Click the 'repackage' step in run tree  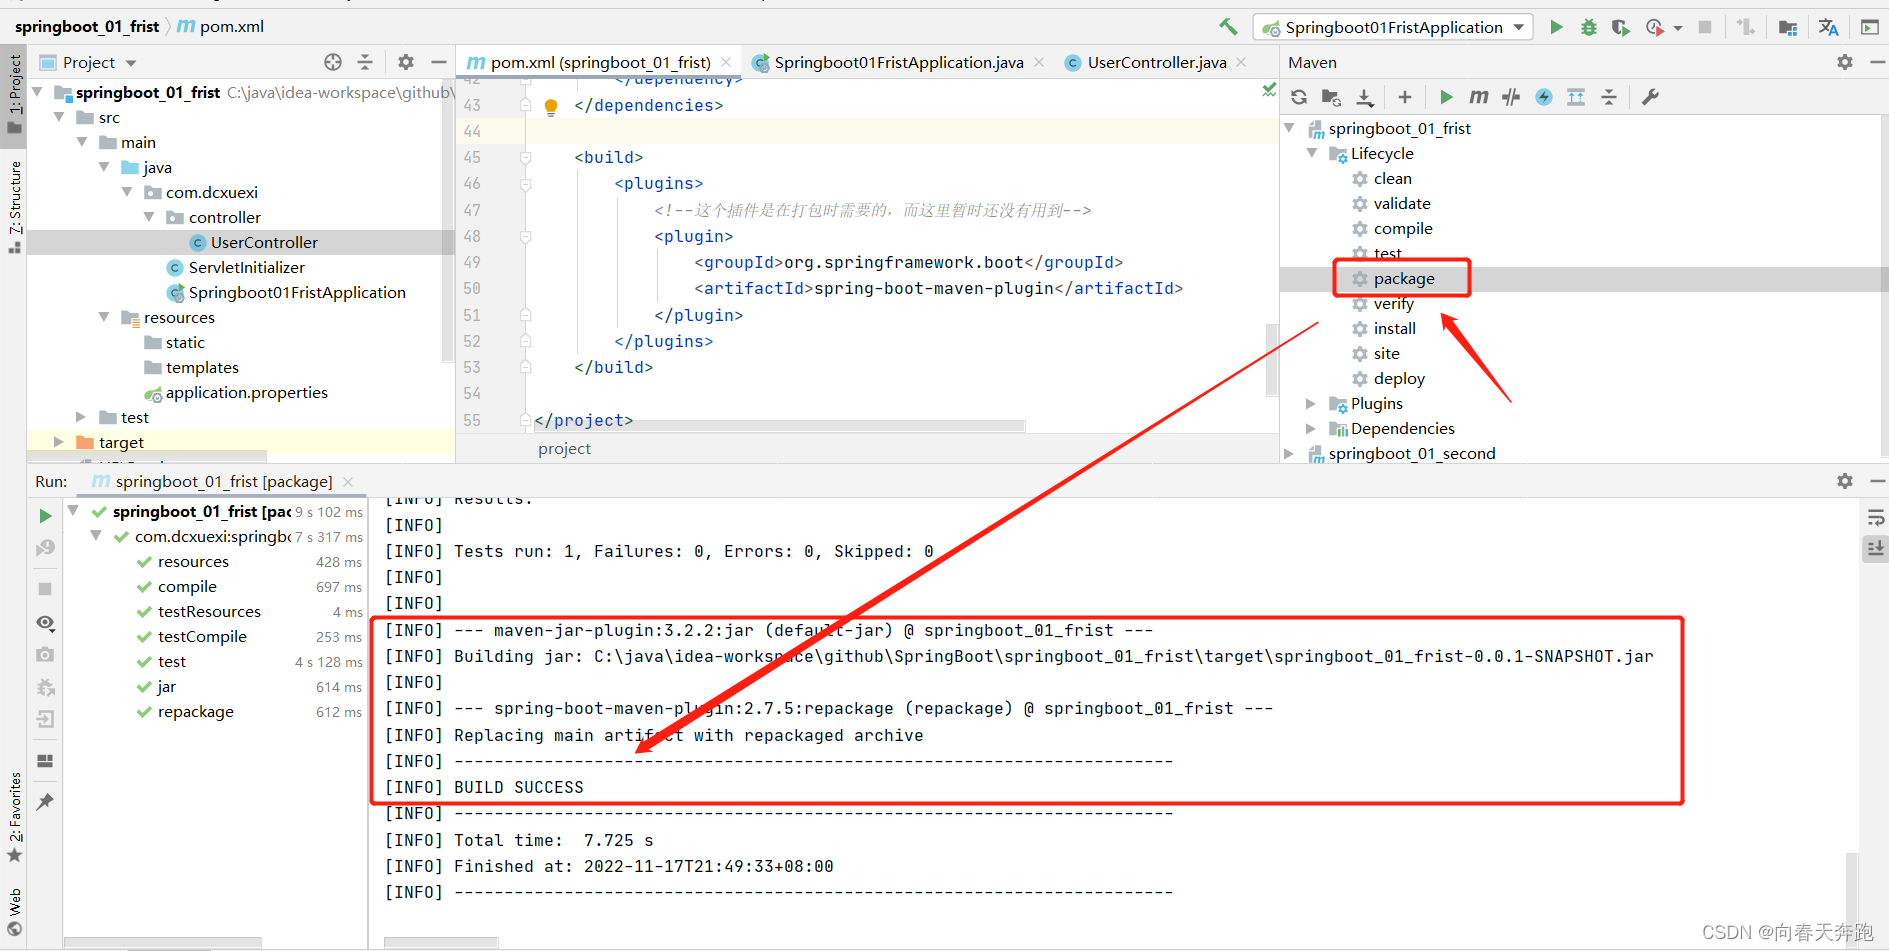click(x=196, y=711)
